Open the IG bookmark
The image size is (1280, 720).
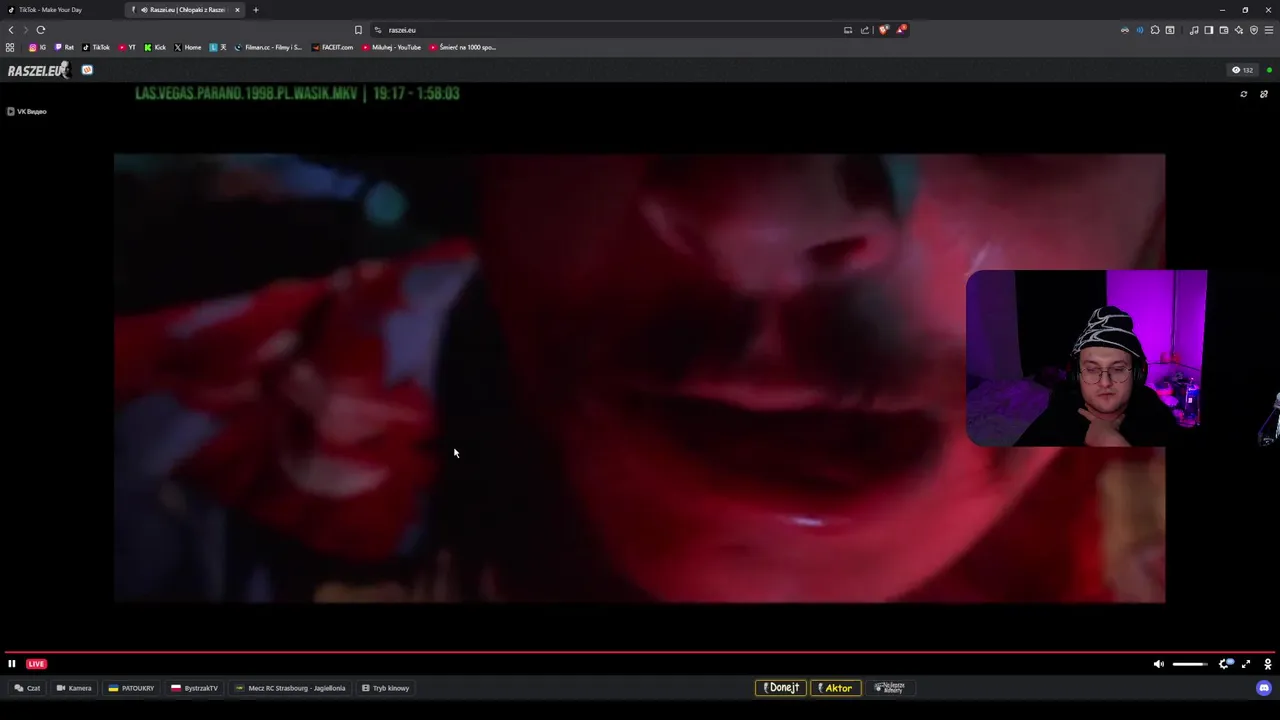pos(38,47)
